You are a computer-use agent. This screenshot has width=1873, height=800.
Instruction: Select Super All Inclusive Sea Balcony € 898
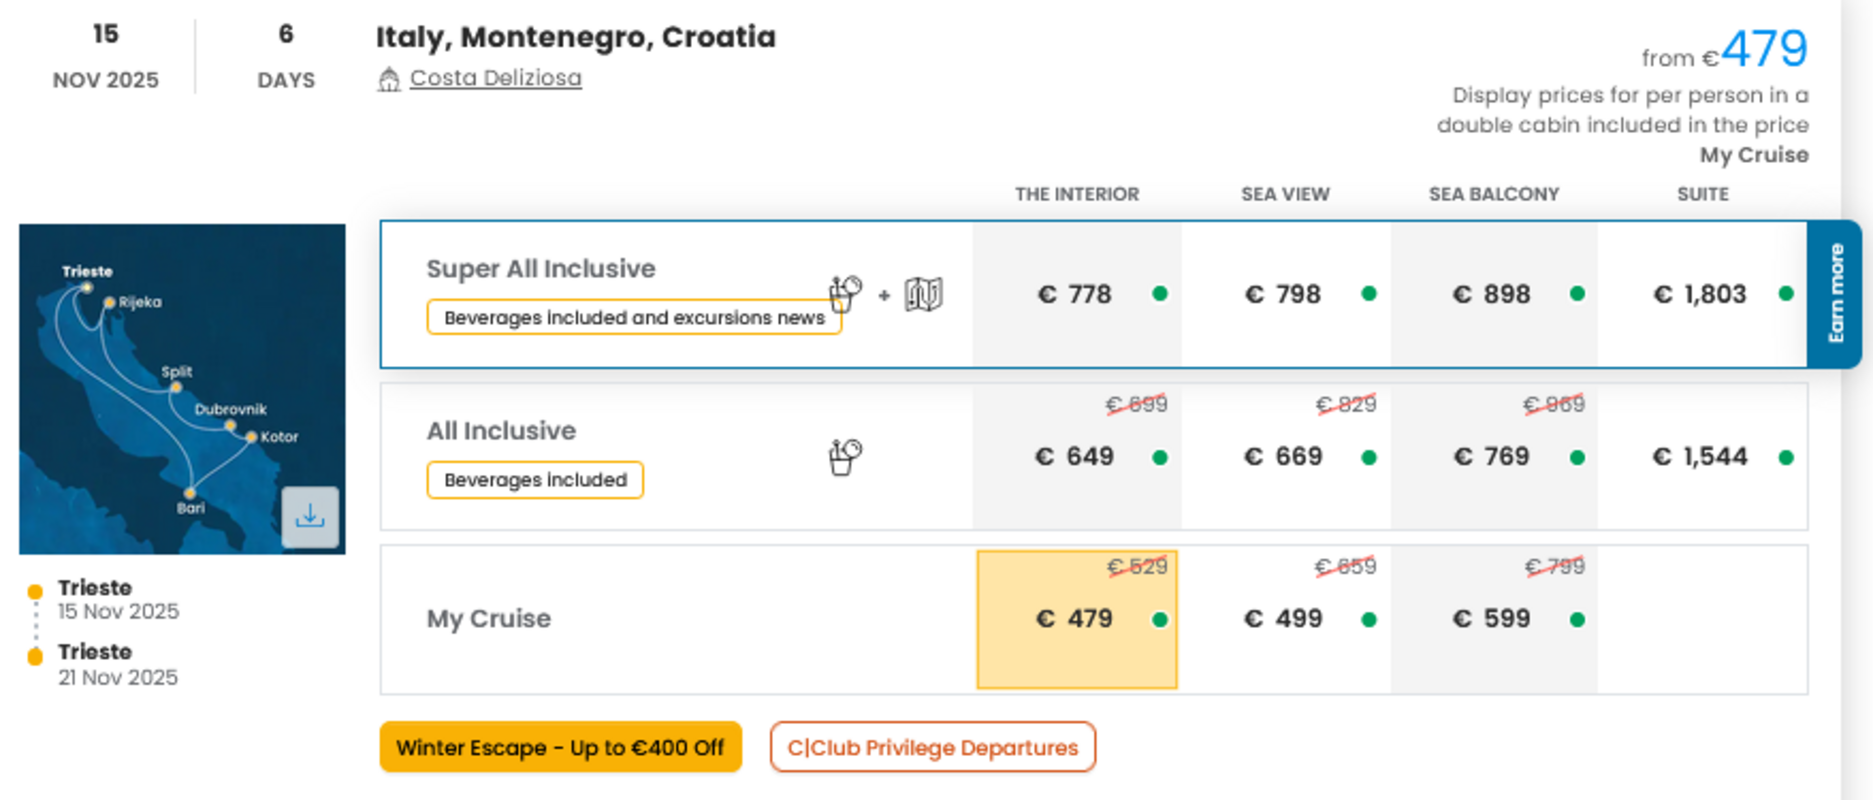click(1494, 294)
